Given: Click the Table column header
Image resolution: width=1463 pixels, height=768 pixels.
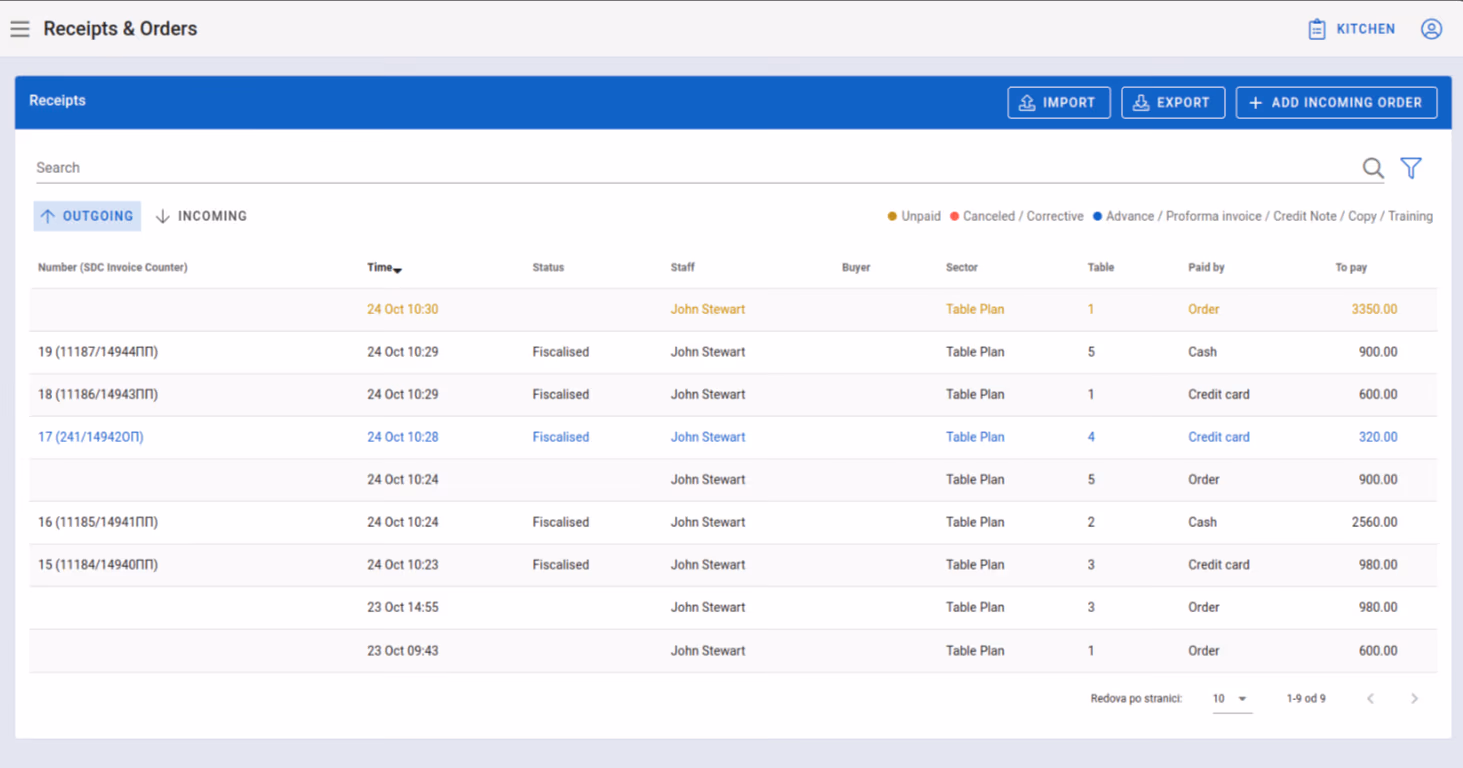Looking at the screenshot, I should pos(1101,268).
